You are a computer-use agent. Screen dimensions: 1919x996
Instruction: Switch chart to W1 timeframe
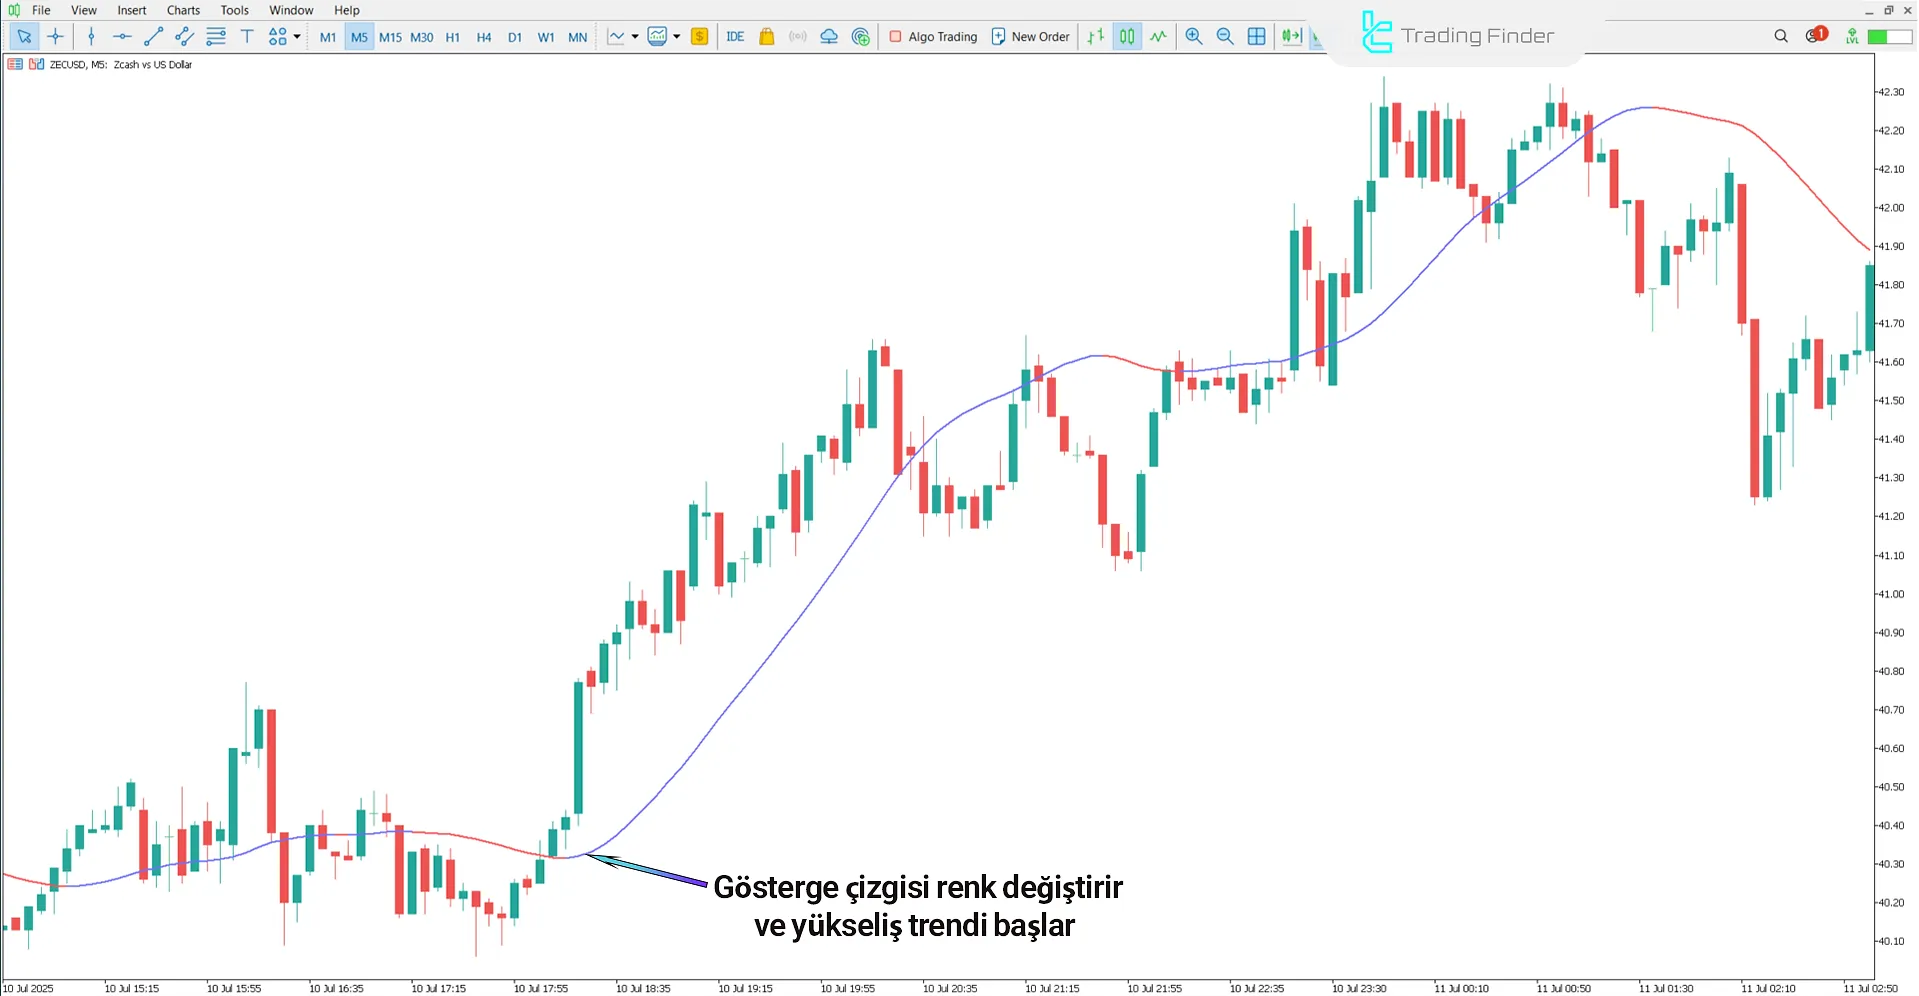(x=546, y=37)
